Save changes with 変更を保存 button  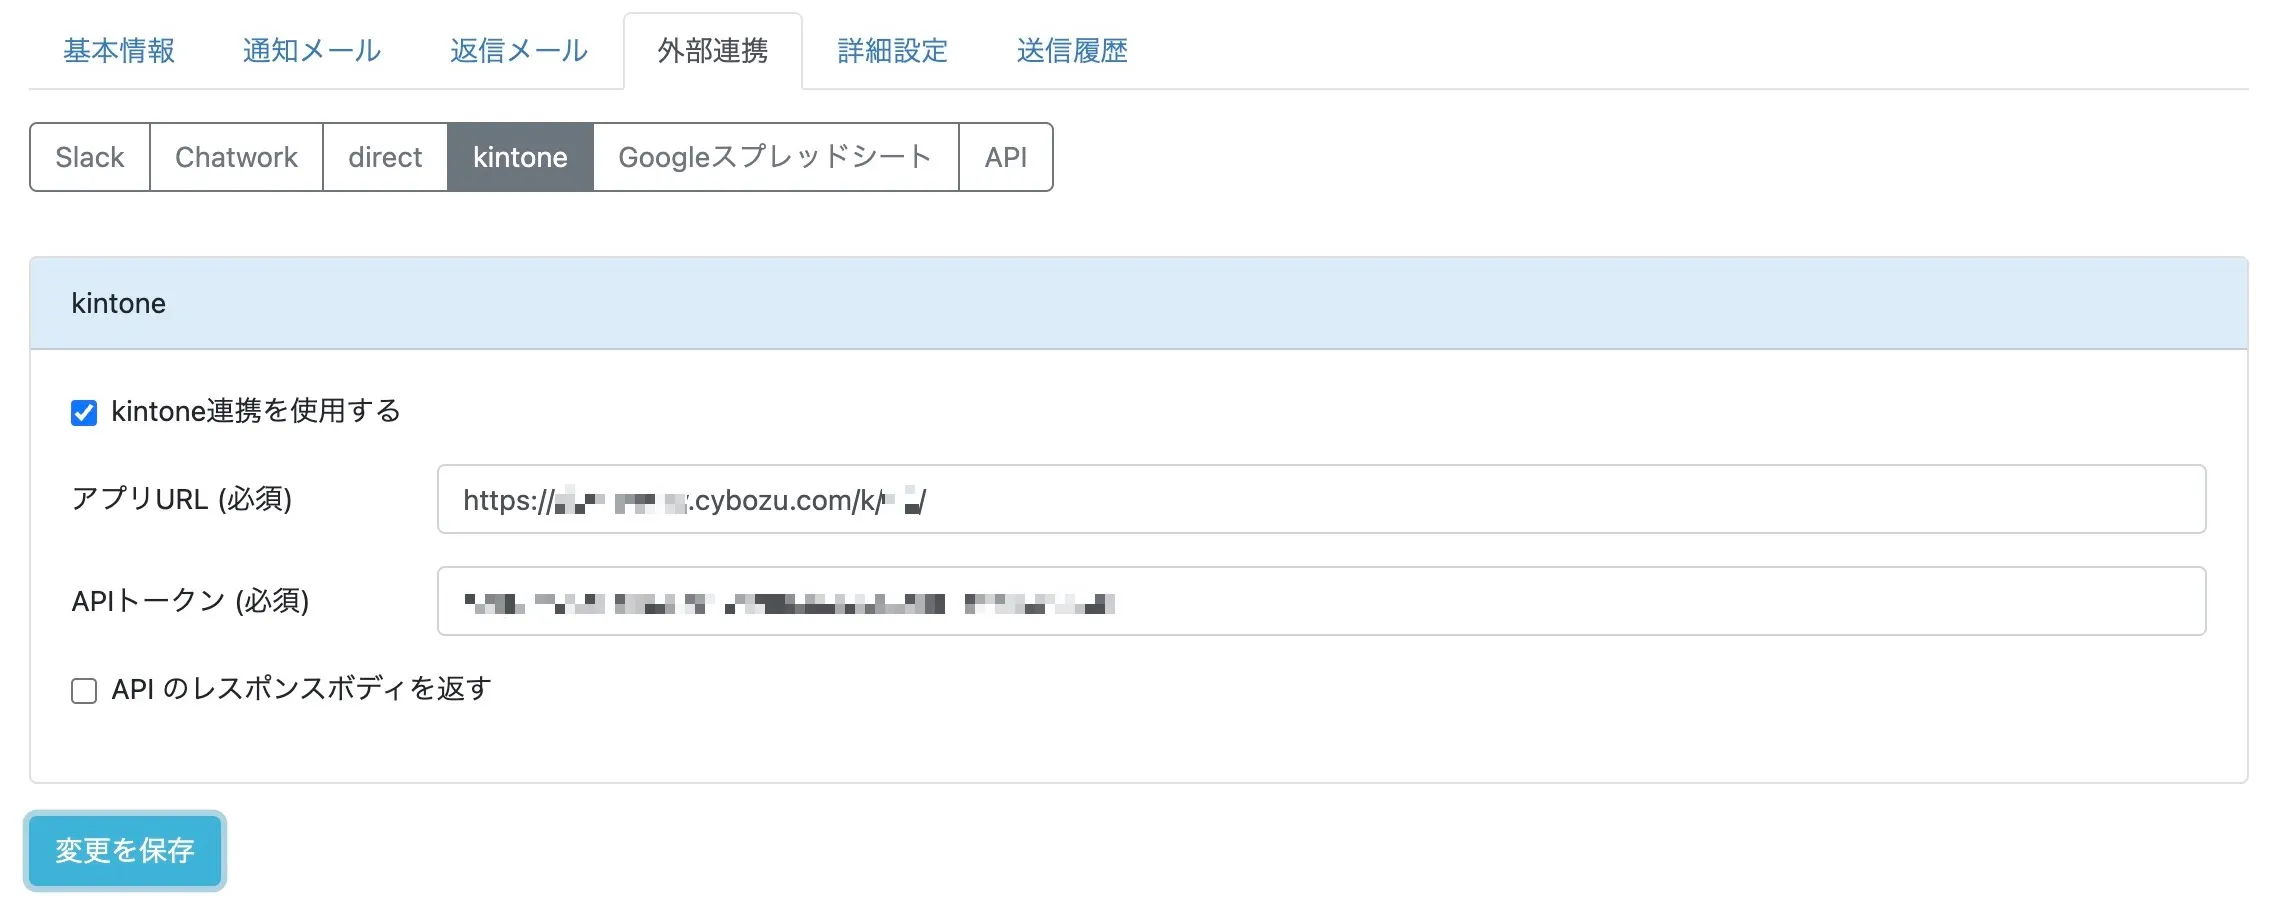pos(125,851)
